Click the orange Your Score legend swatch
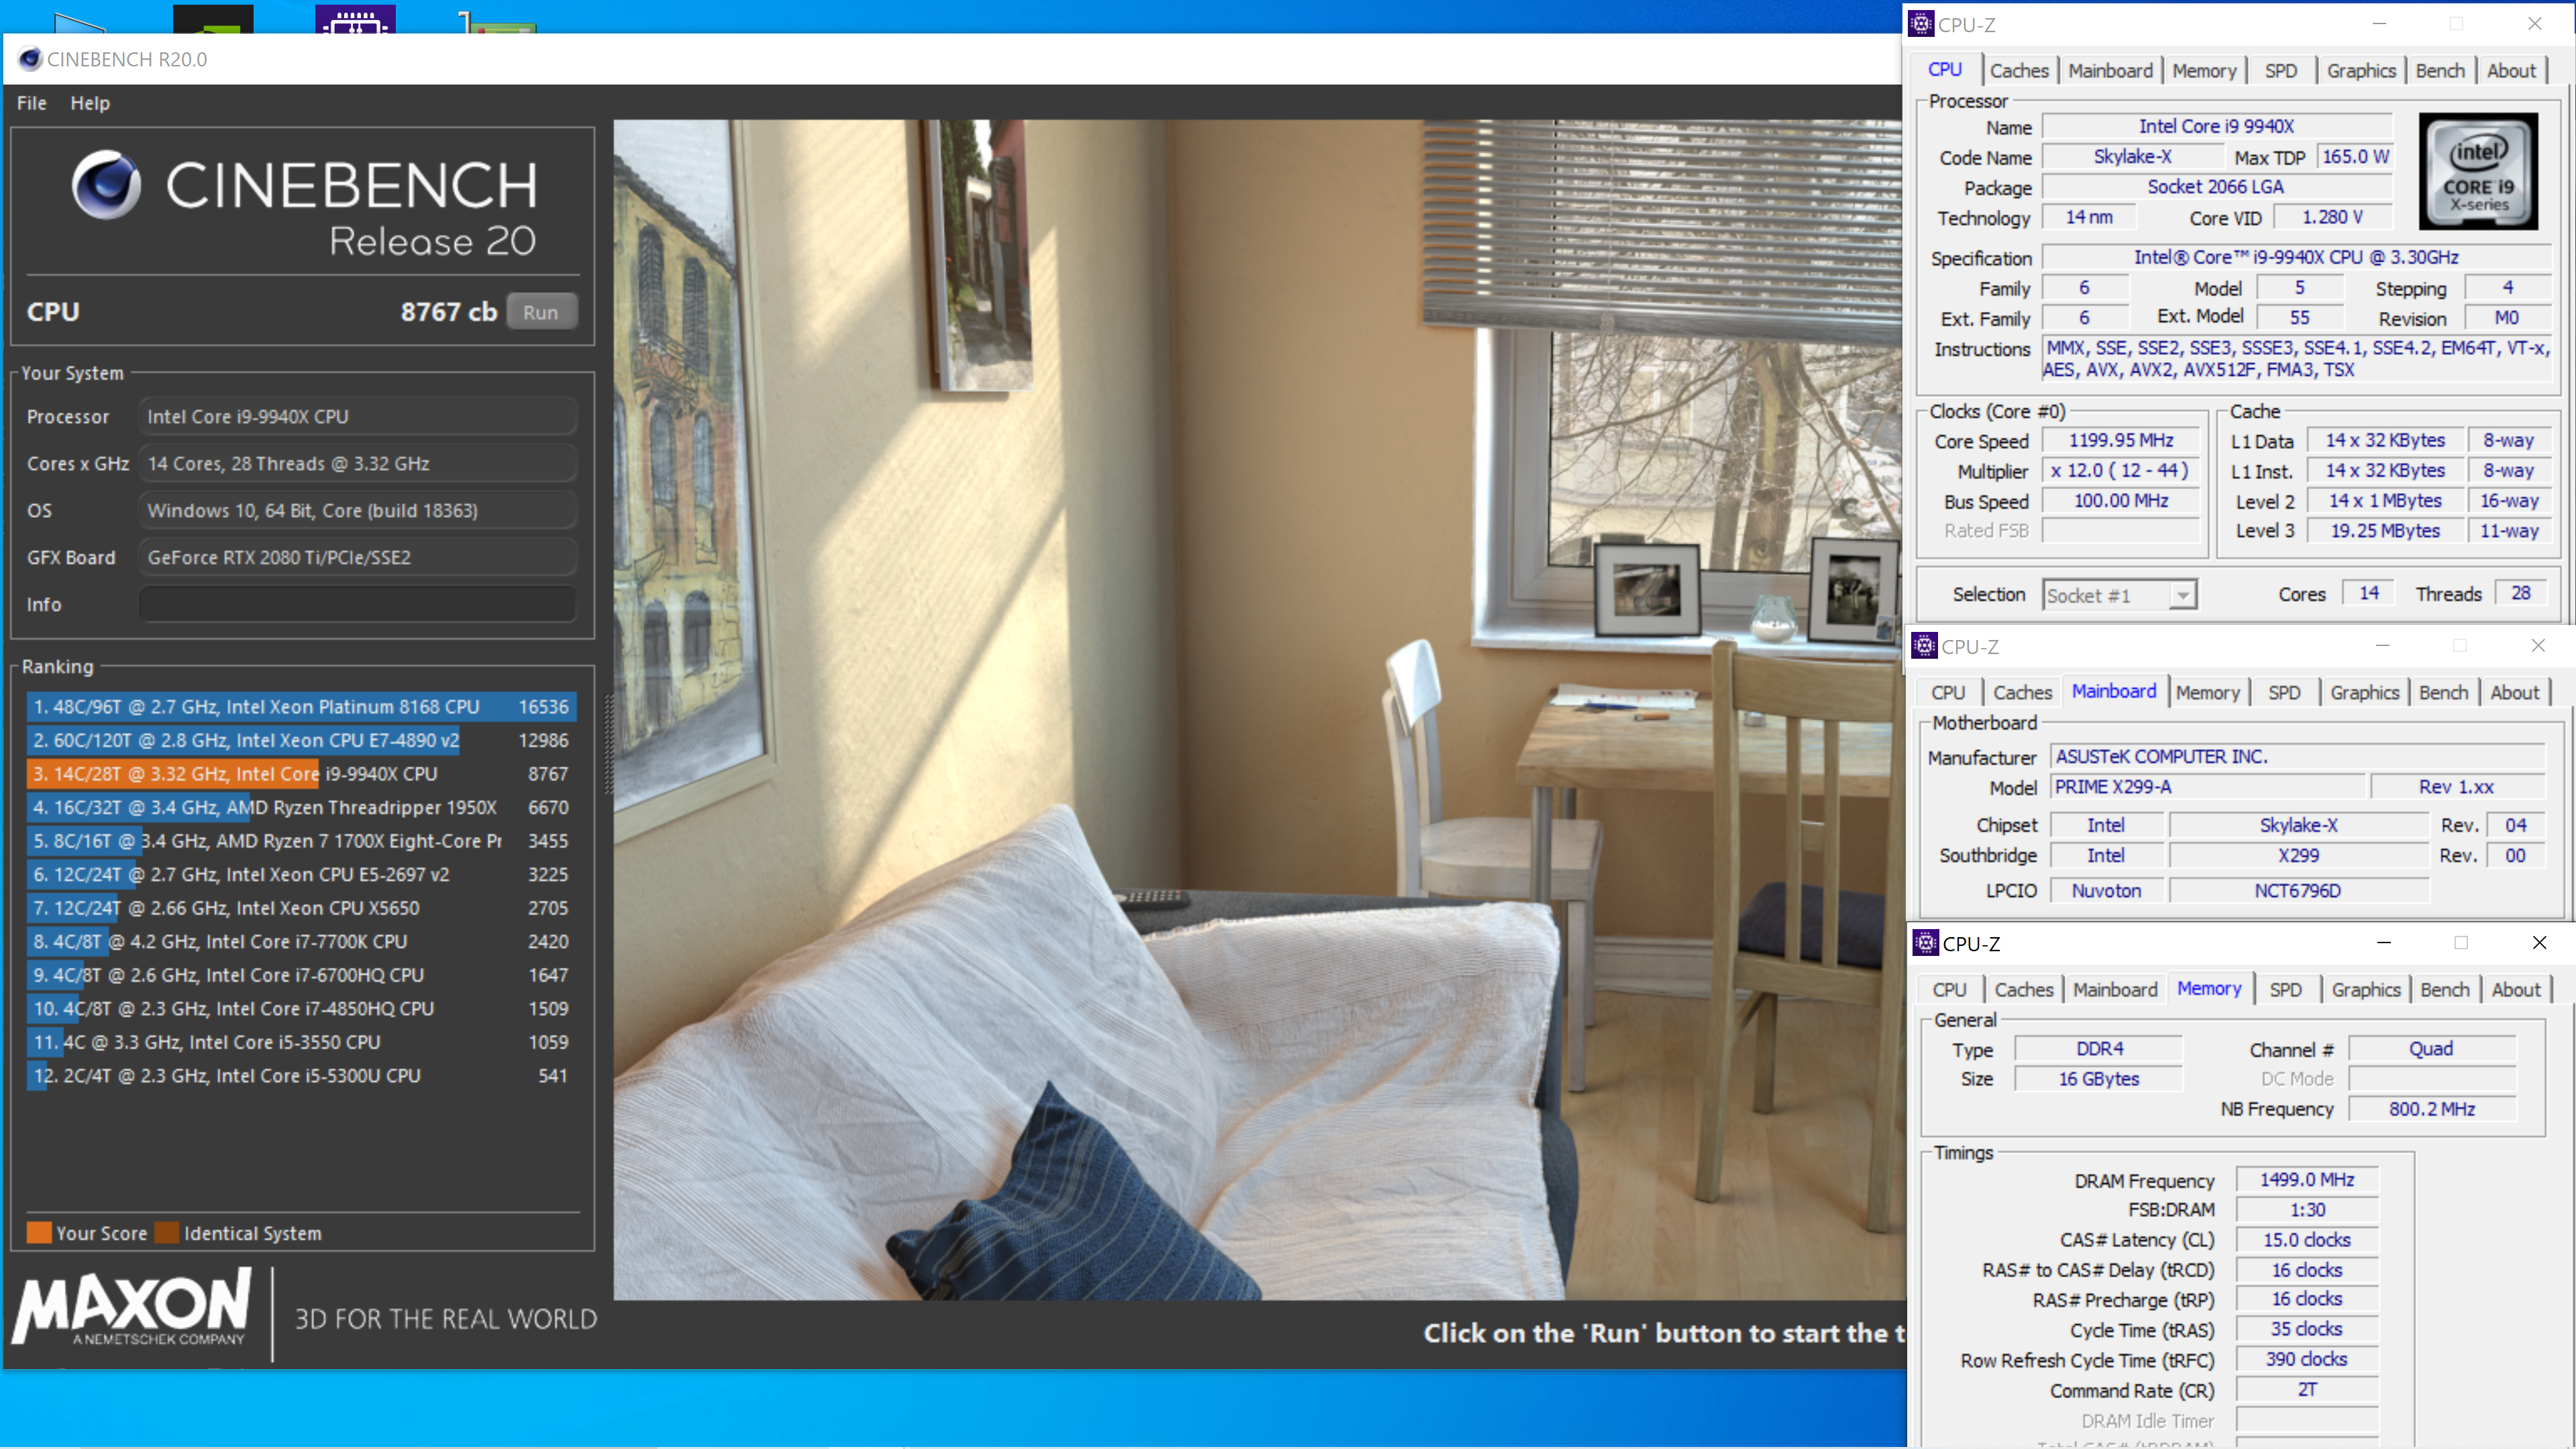This screenshot has width=2576, height=1449. pos(39,1233)
